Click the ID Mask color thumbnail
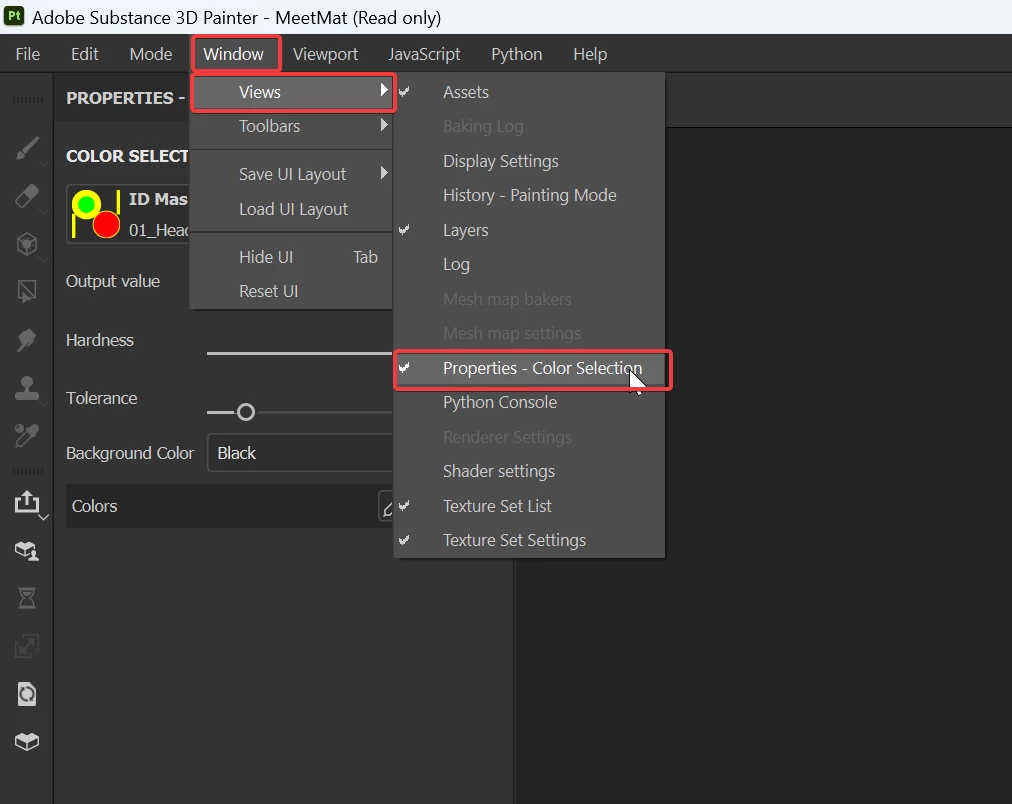The width and height of the screenshot is (1012, 804). pos(96,214)
